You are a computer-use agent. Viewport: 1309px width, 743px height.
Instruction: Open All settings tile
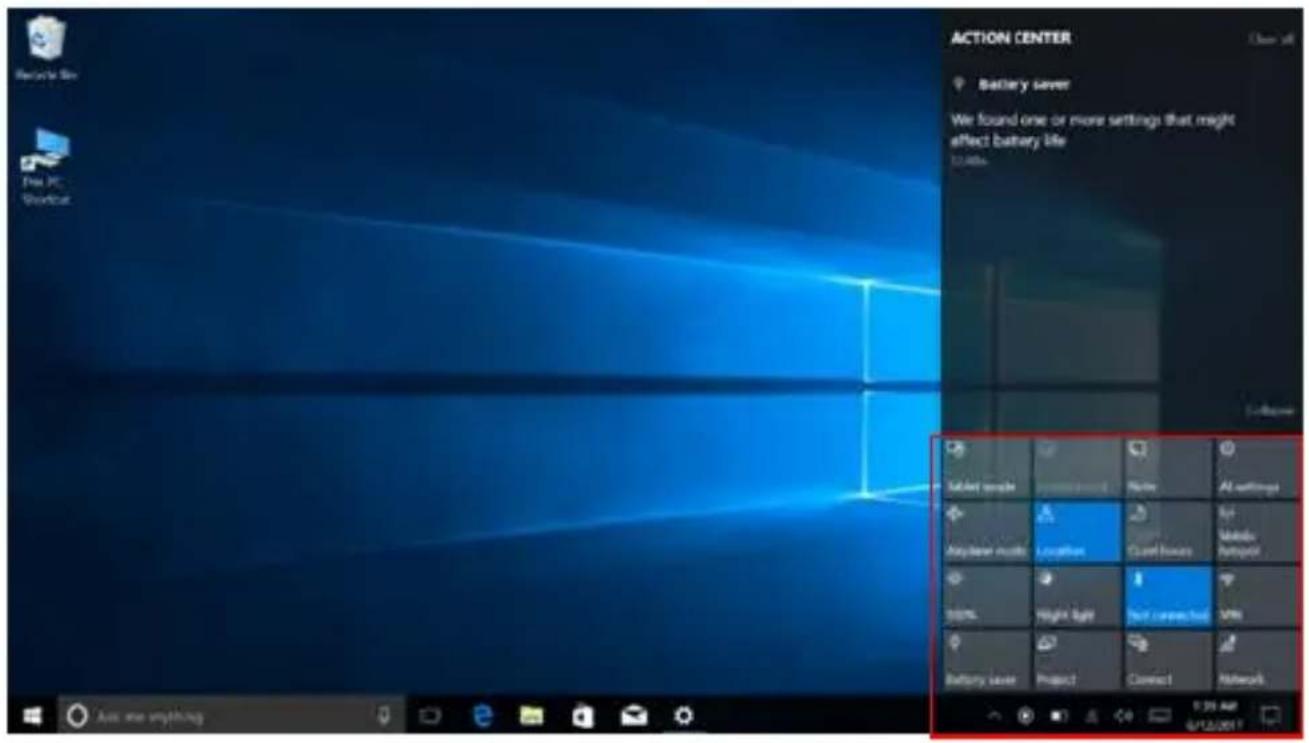1257,468
